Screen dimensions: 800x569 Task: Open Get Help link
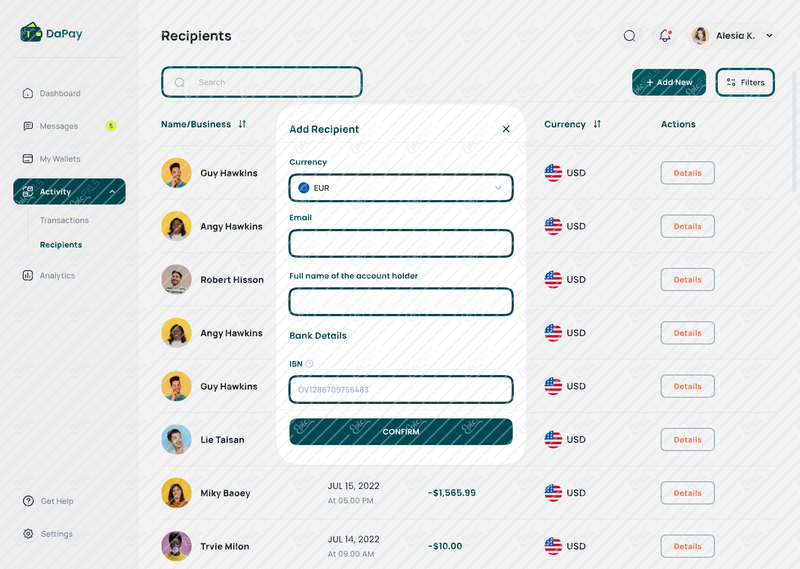57,501
